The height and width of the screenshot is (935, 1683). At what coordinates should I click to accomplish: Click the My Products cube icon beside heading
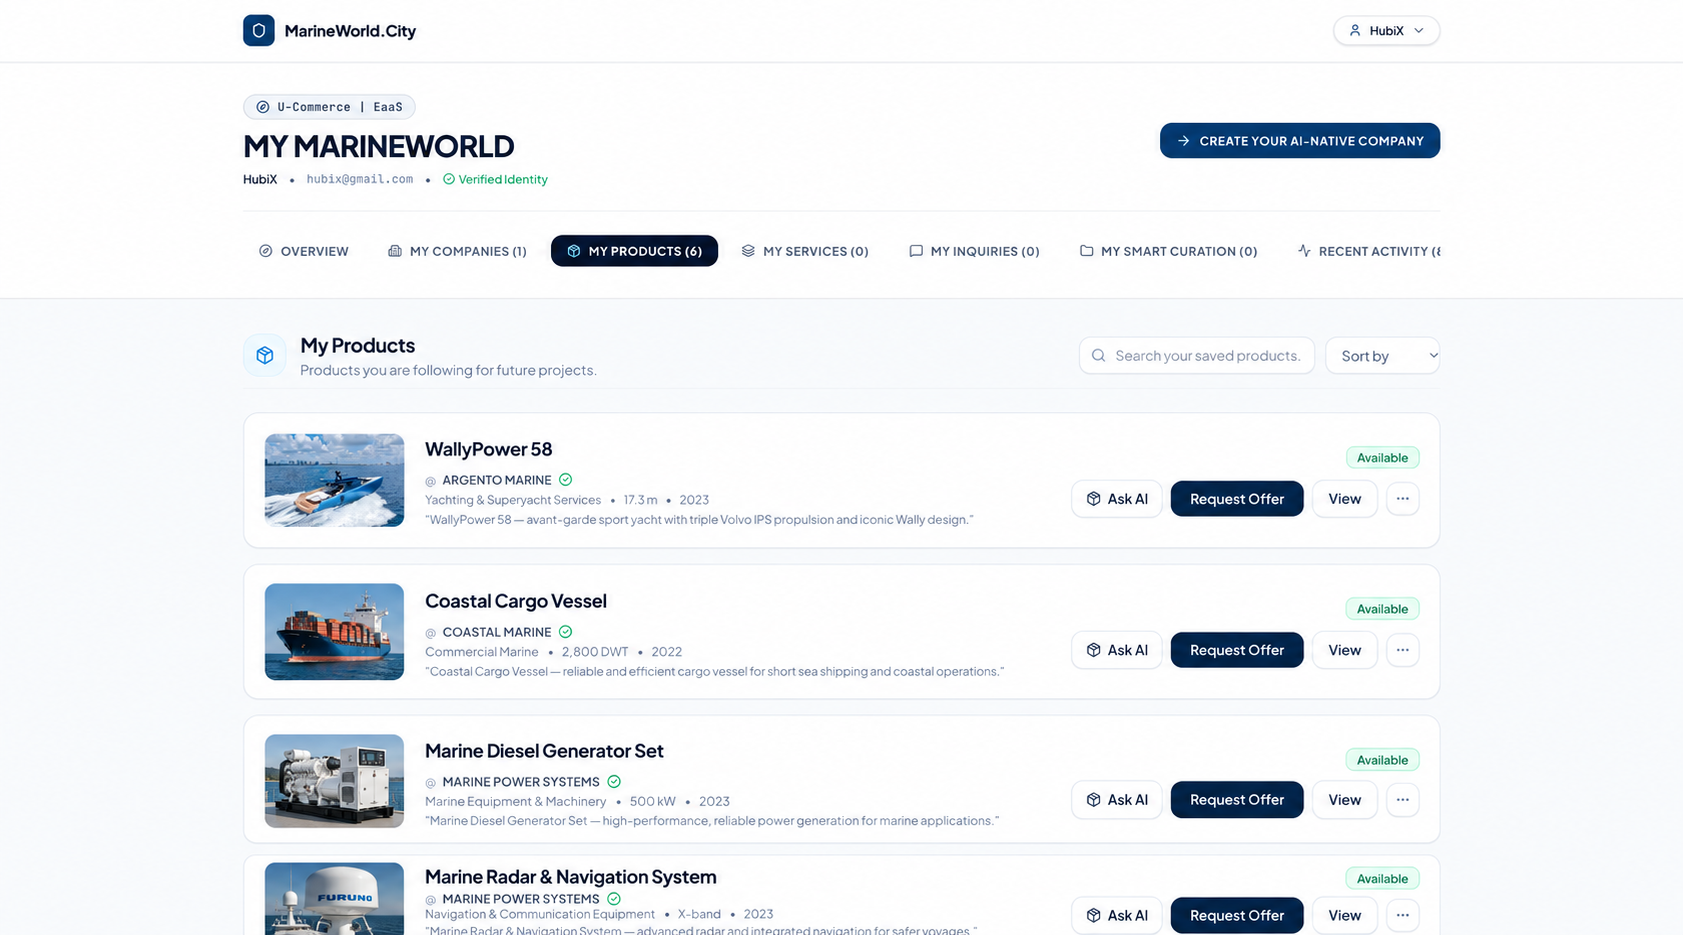(265, 355)
